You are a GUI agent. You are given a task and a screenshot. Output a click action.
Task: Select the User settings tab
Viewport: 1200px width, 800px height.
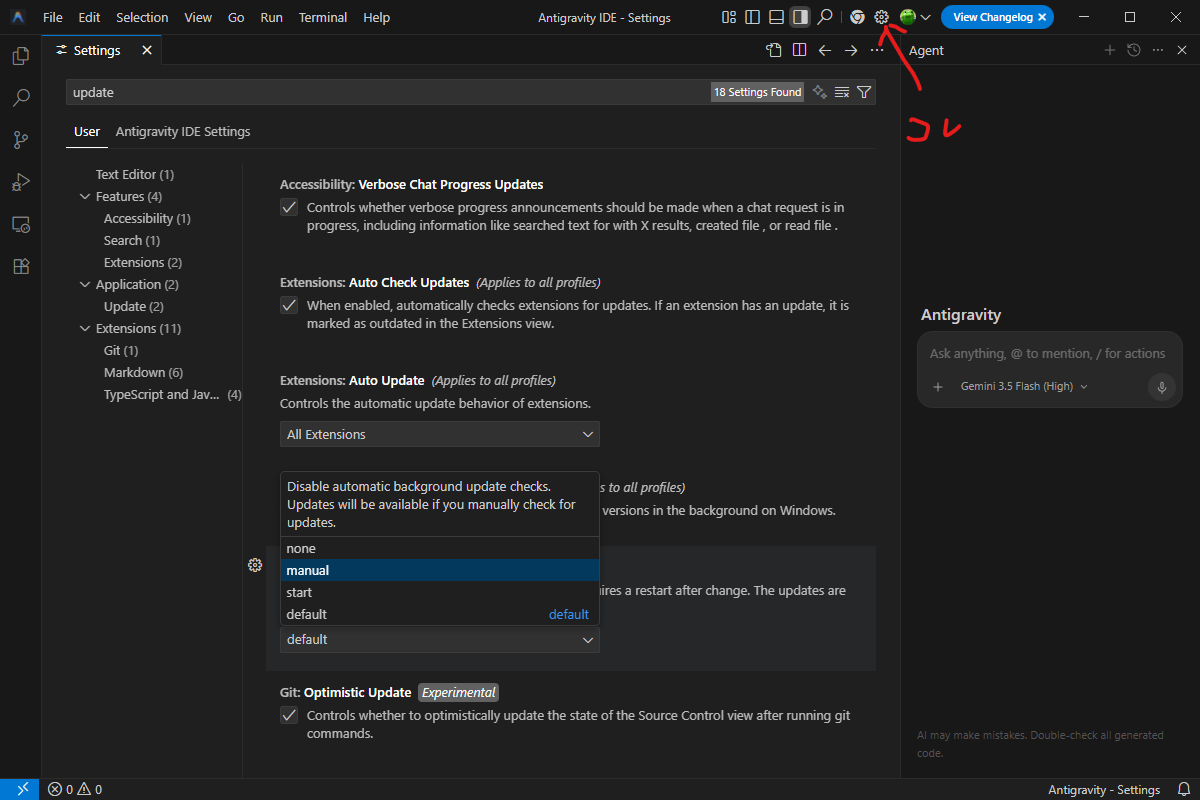click(x=87, y=131)
